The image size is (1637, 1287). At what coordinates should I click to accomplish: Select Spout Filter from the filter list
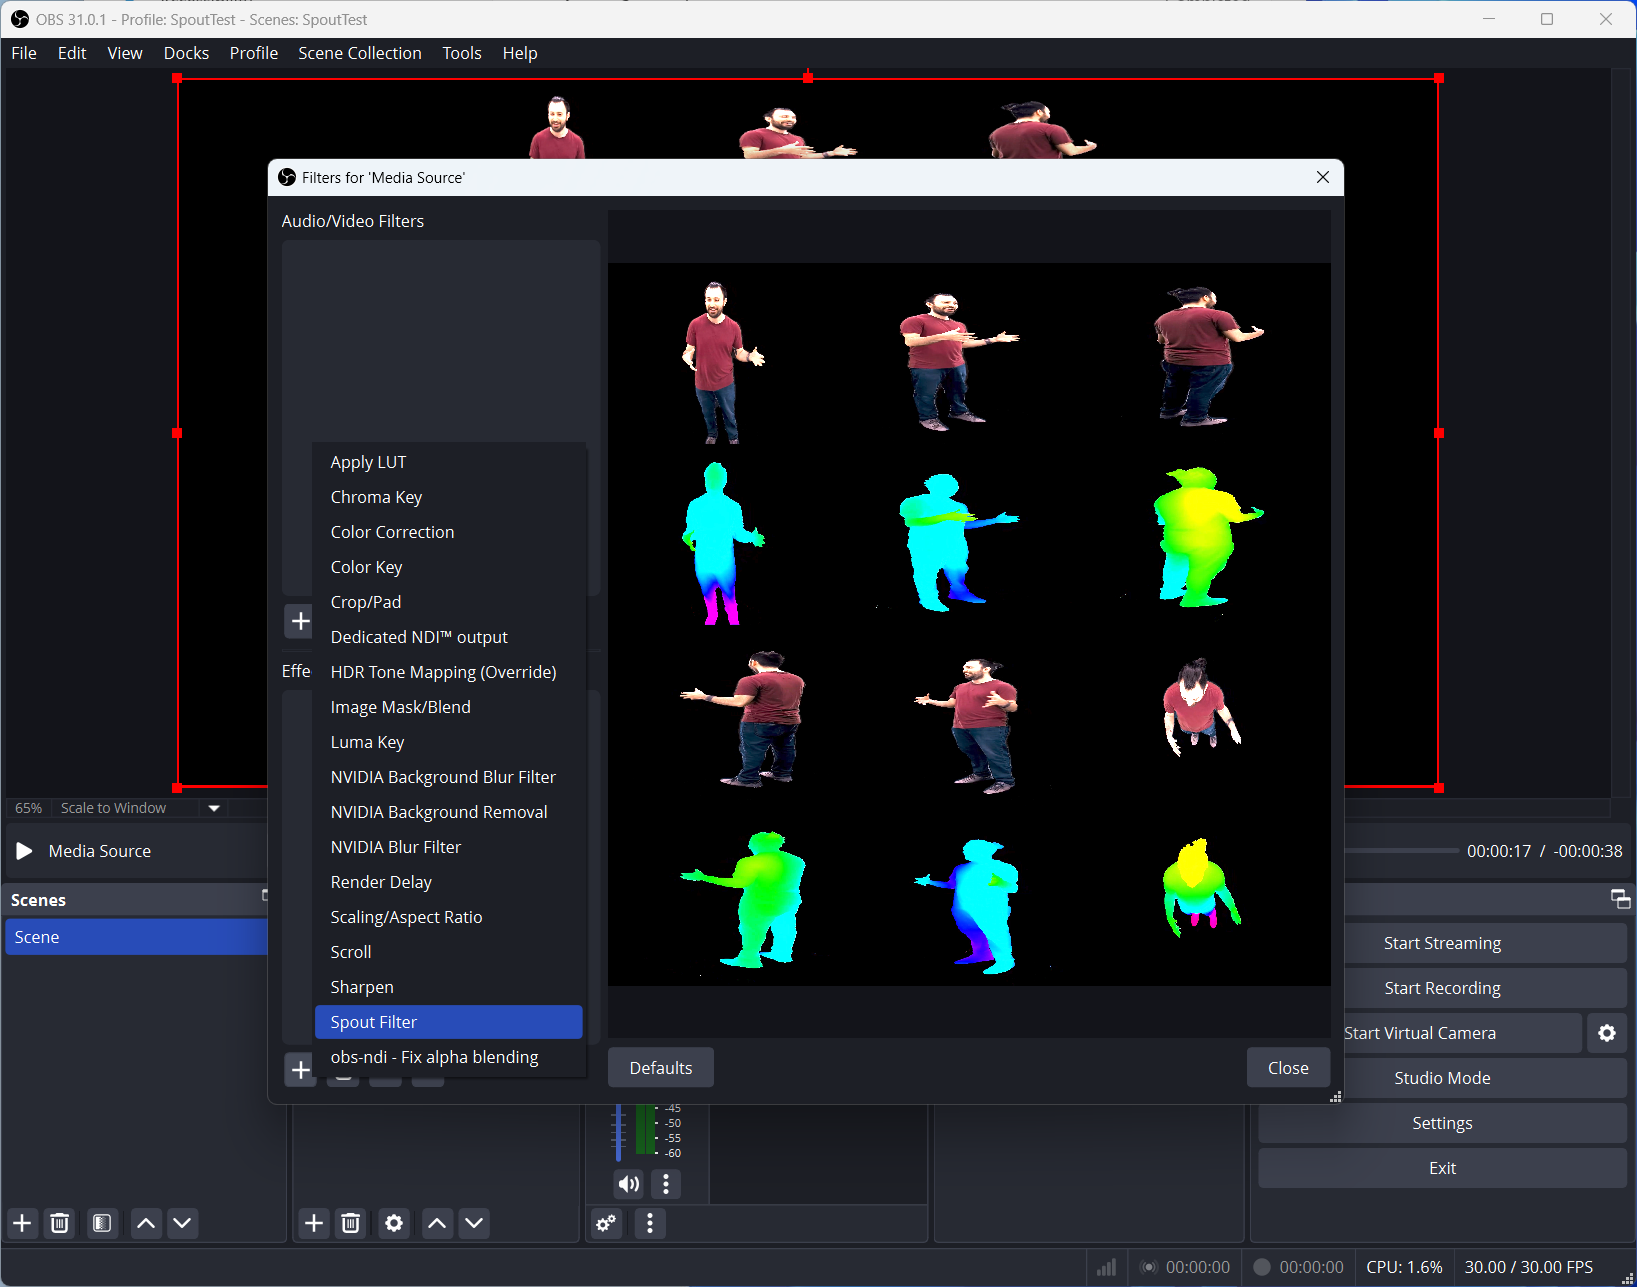pyautogui.click(x=448, y=1022)
